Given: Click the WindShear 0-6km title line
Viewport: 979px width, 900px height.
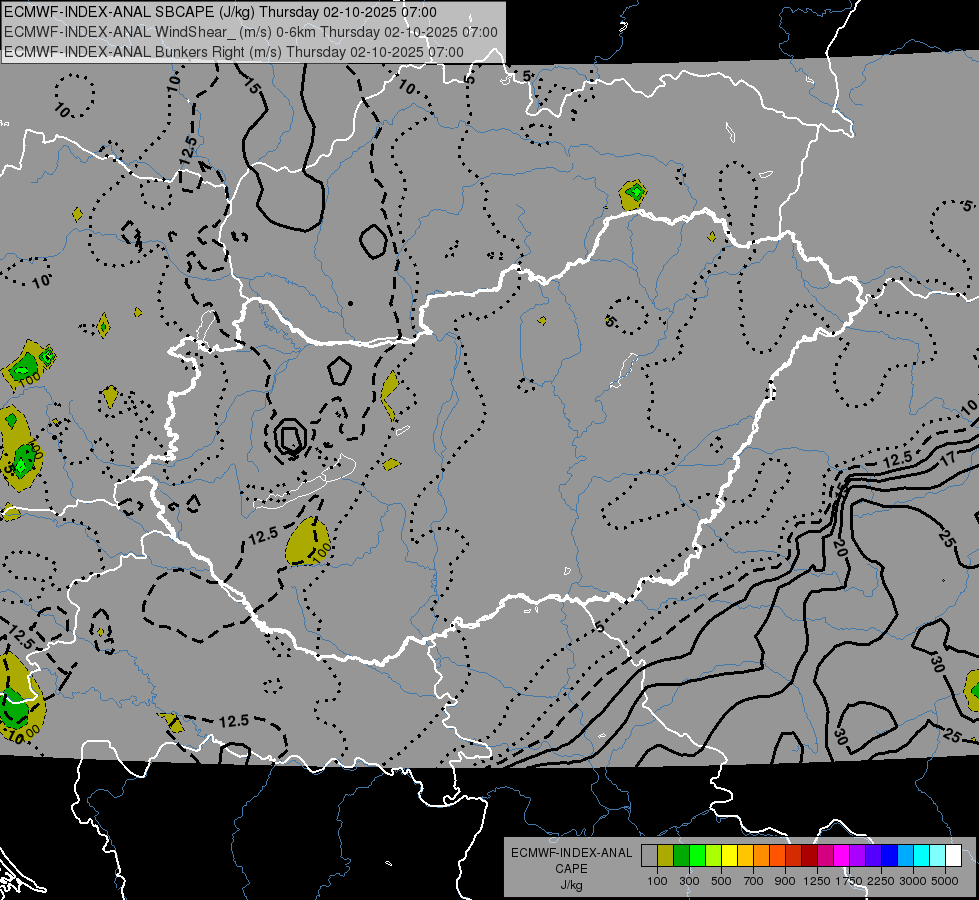Looking at the screenshot, I should [250, 32].
